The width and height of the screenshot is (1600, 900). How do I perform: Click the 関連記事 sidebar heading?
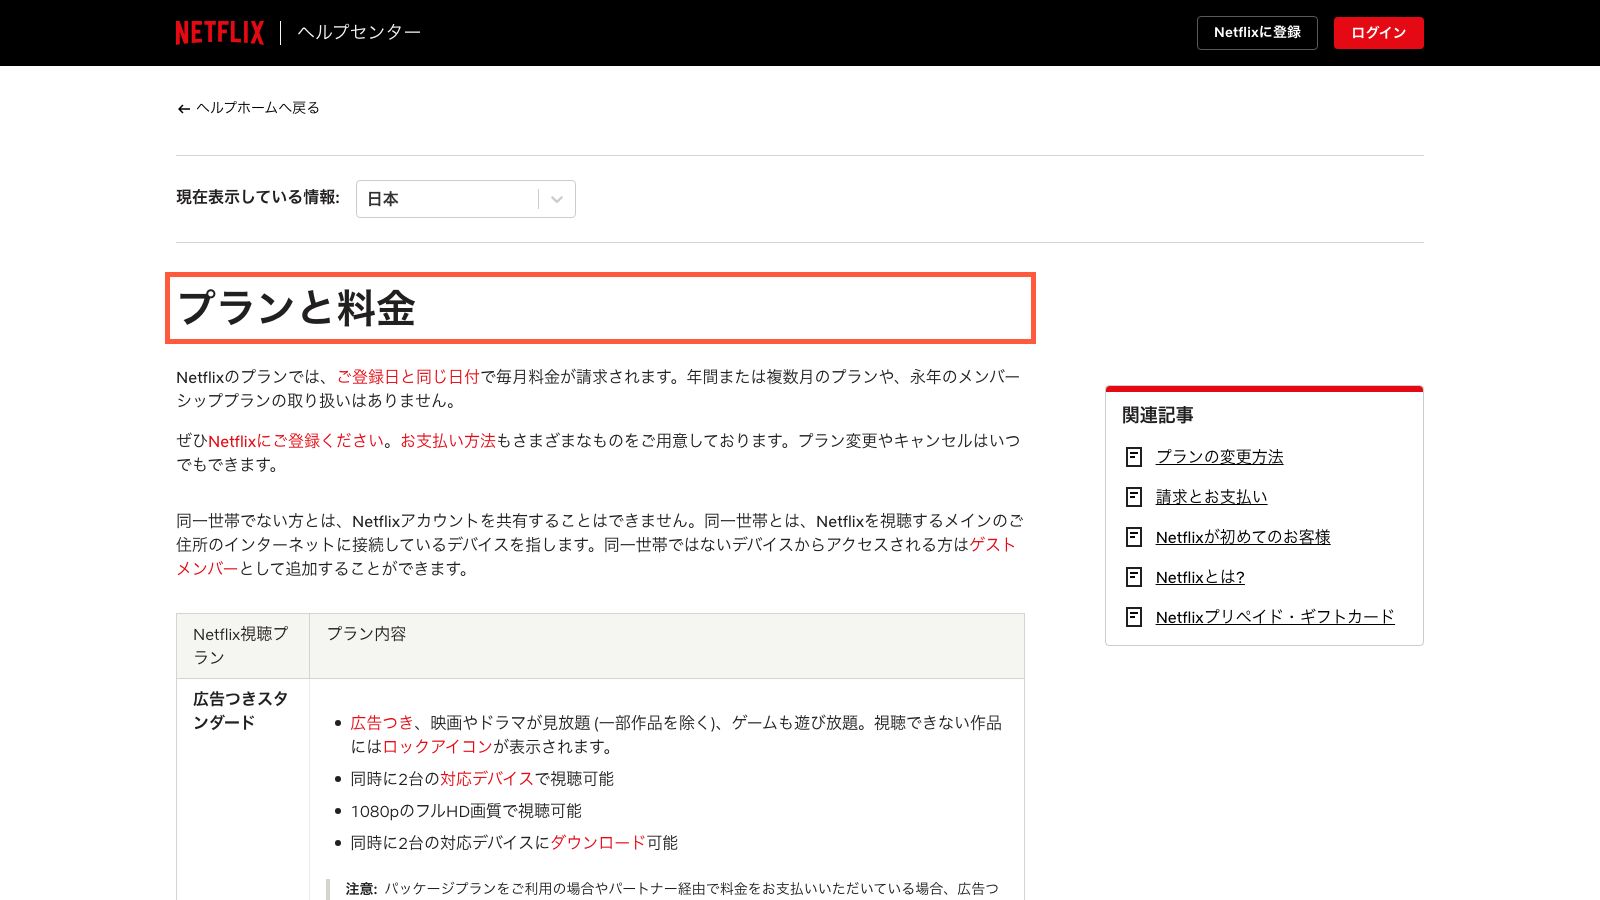click(1158, 415)
